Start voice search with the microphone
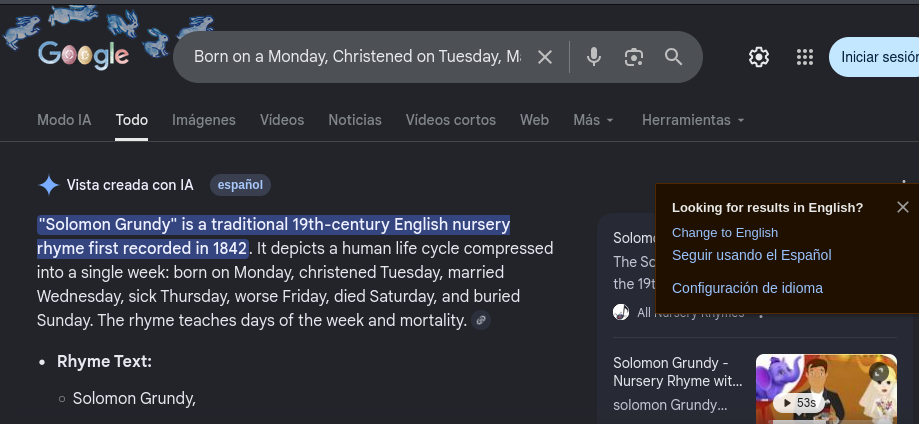This screenshot has height=424, width=919. (x=594, y=57)
